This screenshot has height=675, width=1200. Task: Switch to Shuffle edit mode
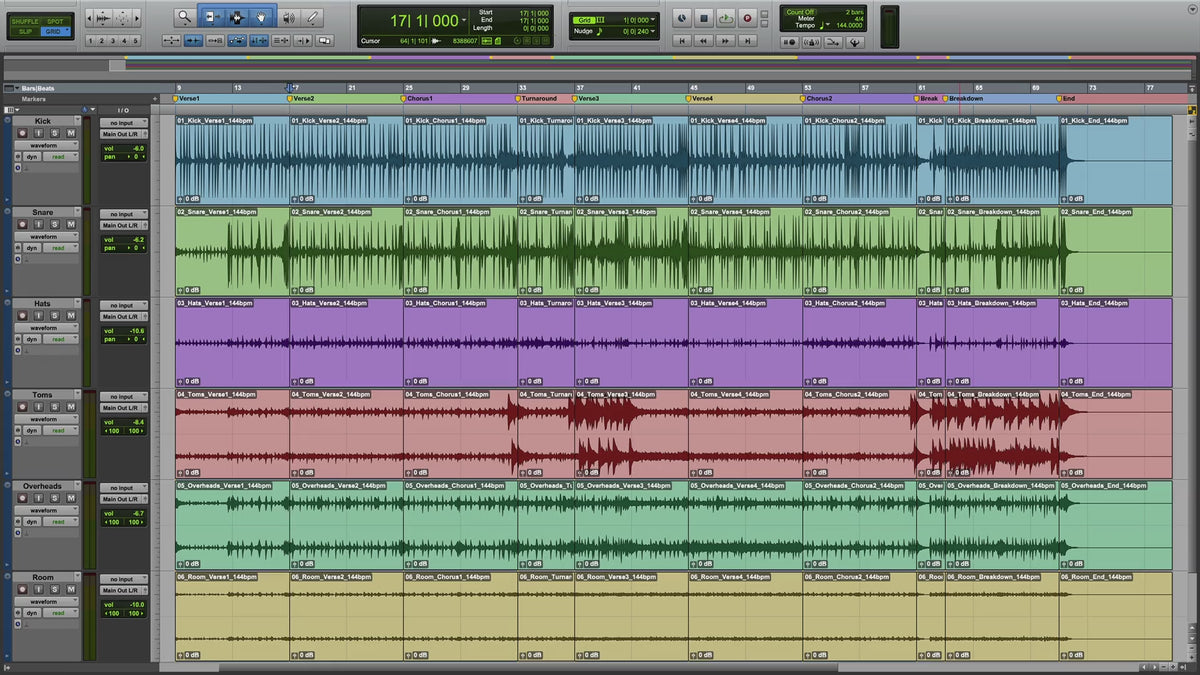coord(24,21)
